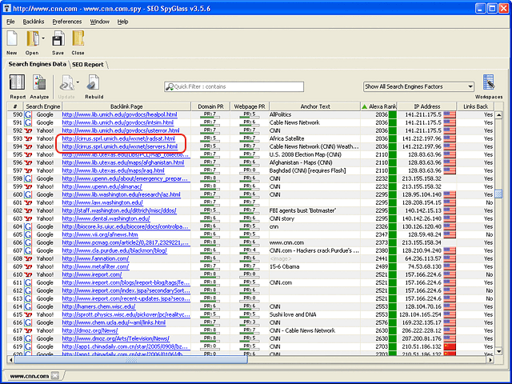512x384 pixels.
Task: Close the www.cnn.com project tab
Action: tap(55, 376)
